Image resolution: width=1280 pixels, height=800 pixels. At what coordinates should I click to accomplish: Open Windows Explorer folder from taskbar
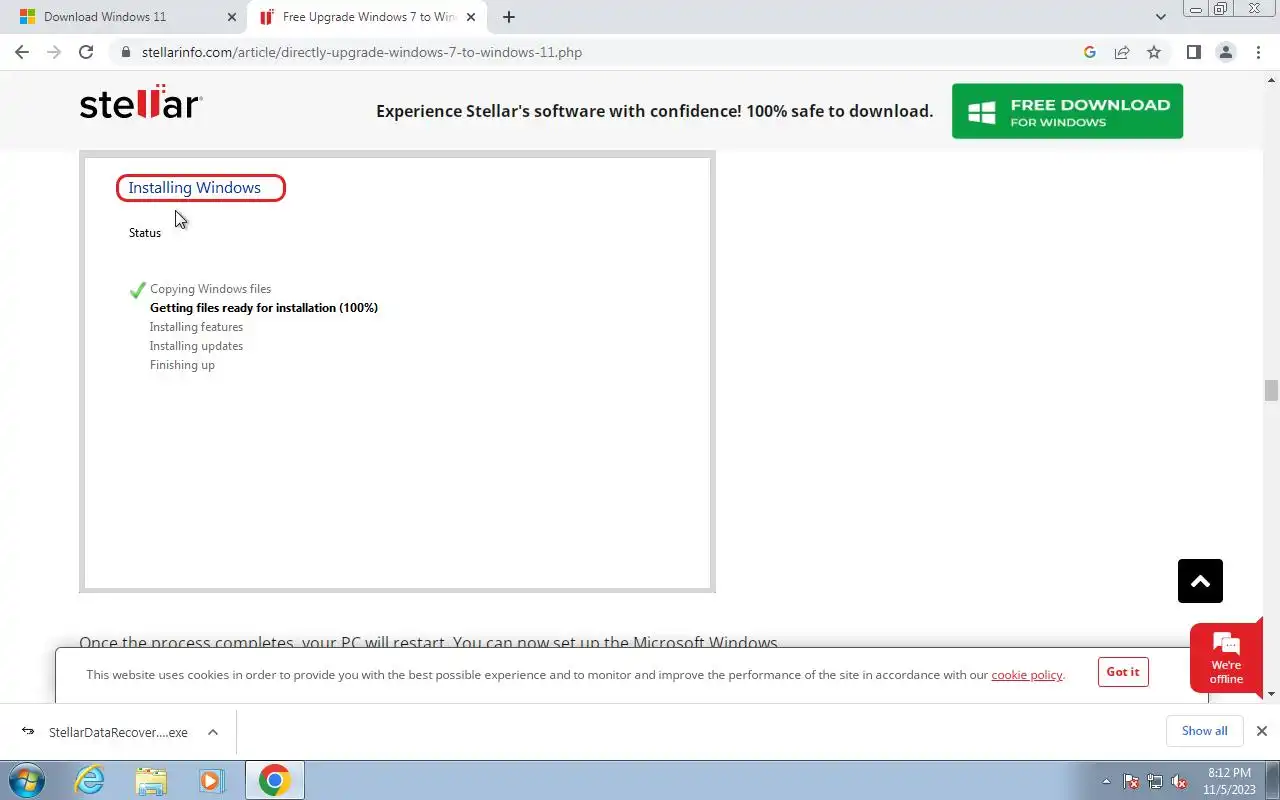[151, 780]
